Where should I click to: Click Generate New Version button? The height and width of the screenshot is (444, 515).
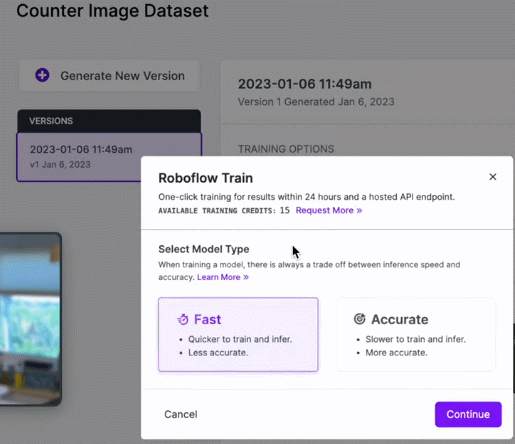point(109,76)
